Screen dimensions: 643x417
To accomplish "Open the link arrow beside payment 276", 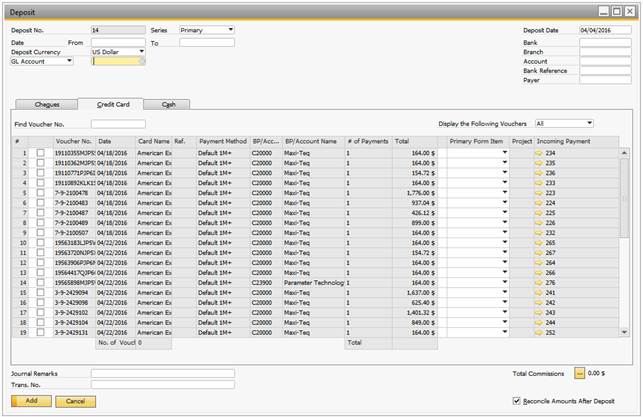I will 539,283.
